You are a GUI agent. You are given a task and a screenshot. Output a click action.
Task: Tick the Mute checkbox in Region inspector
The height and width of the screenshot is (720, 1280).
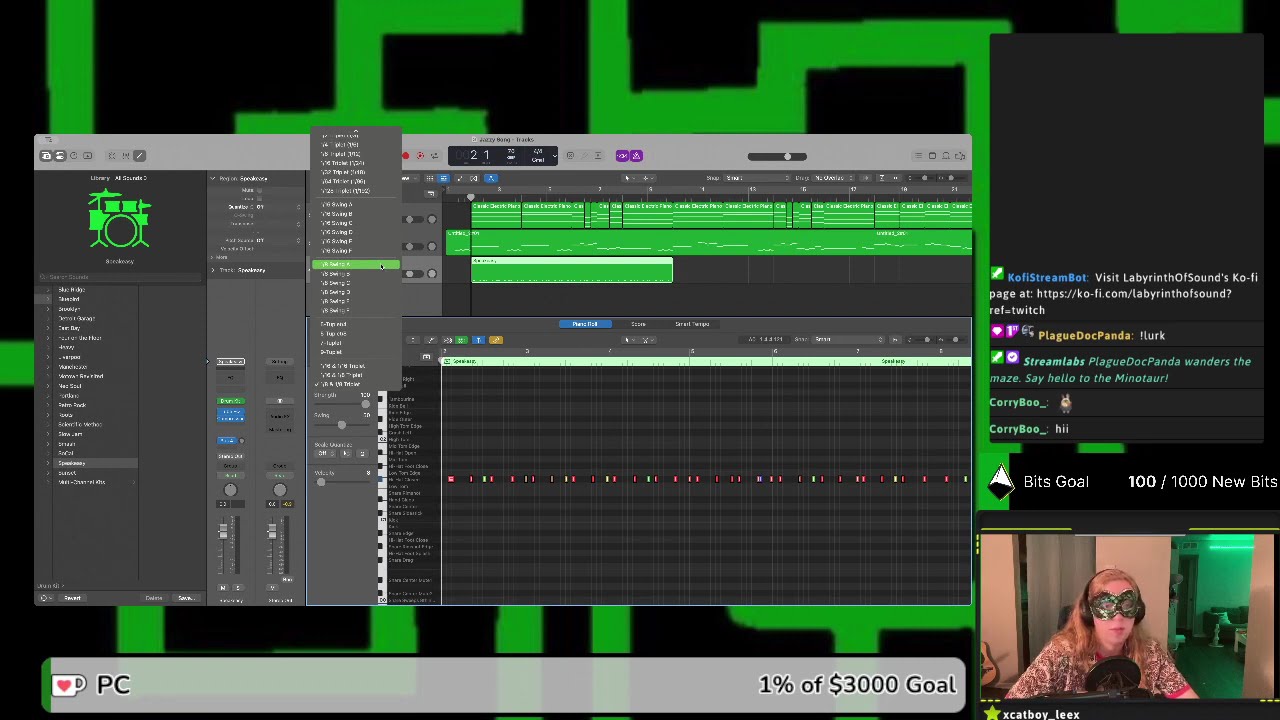coord(259,190)
